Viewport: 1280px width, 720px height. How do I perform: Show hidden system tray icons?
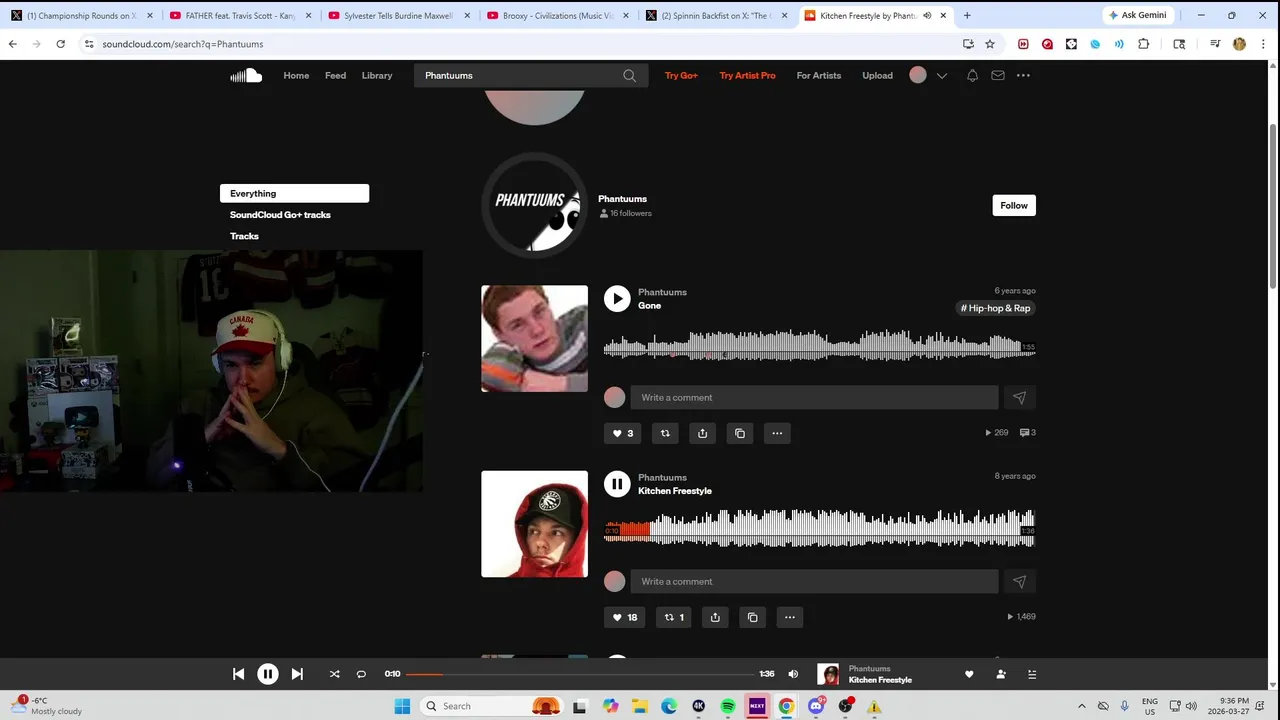[x=1080, y=706]
